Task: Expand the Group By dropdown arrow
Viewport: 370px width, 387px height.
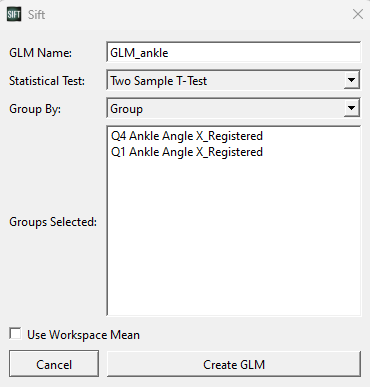Action: 351,108
